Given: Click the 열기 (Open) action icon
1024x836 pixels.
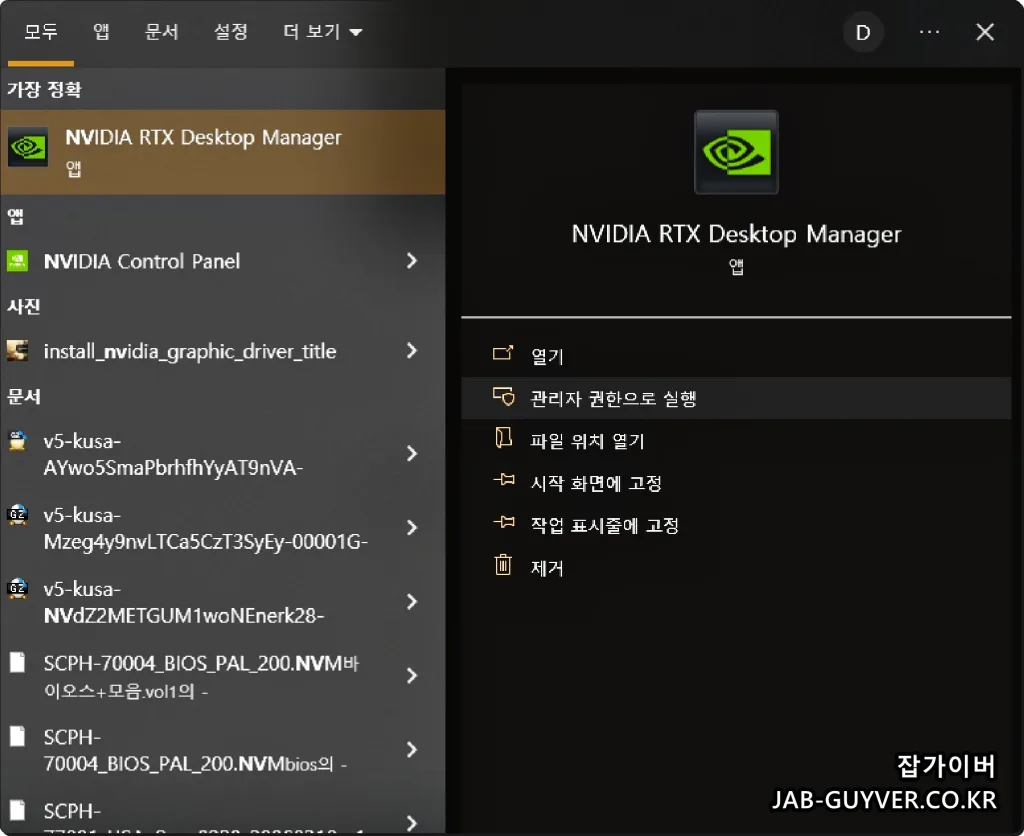Looking at the screenshot, I should (x=504, y=354).
